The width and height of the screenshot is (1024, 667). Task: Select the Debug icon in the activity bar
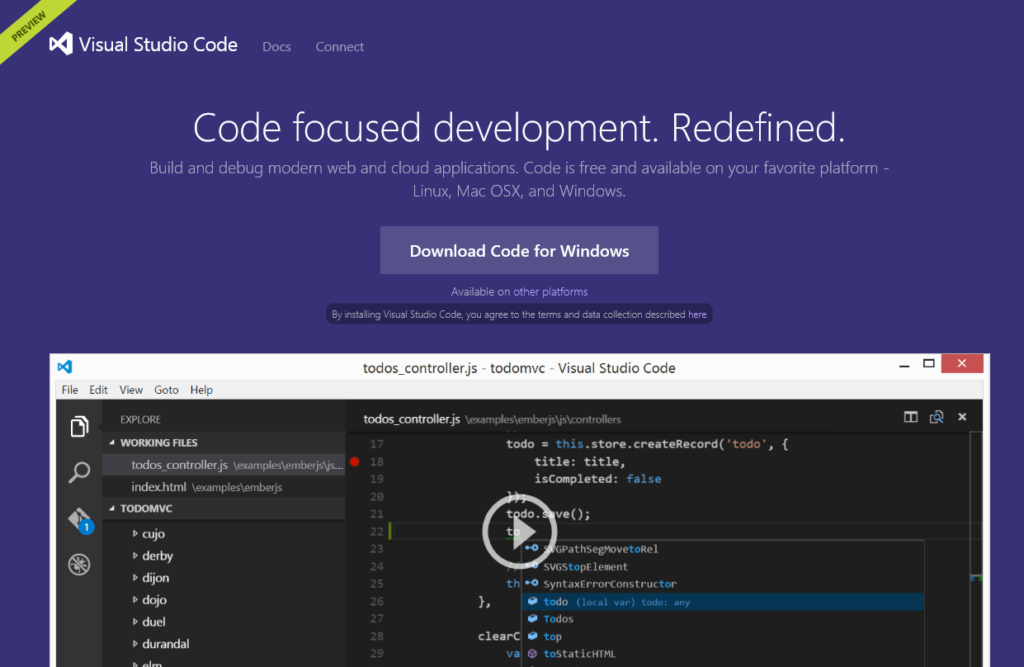[79, 564]
